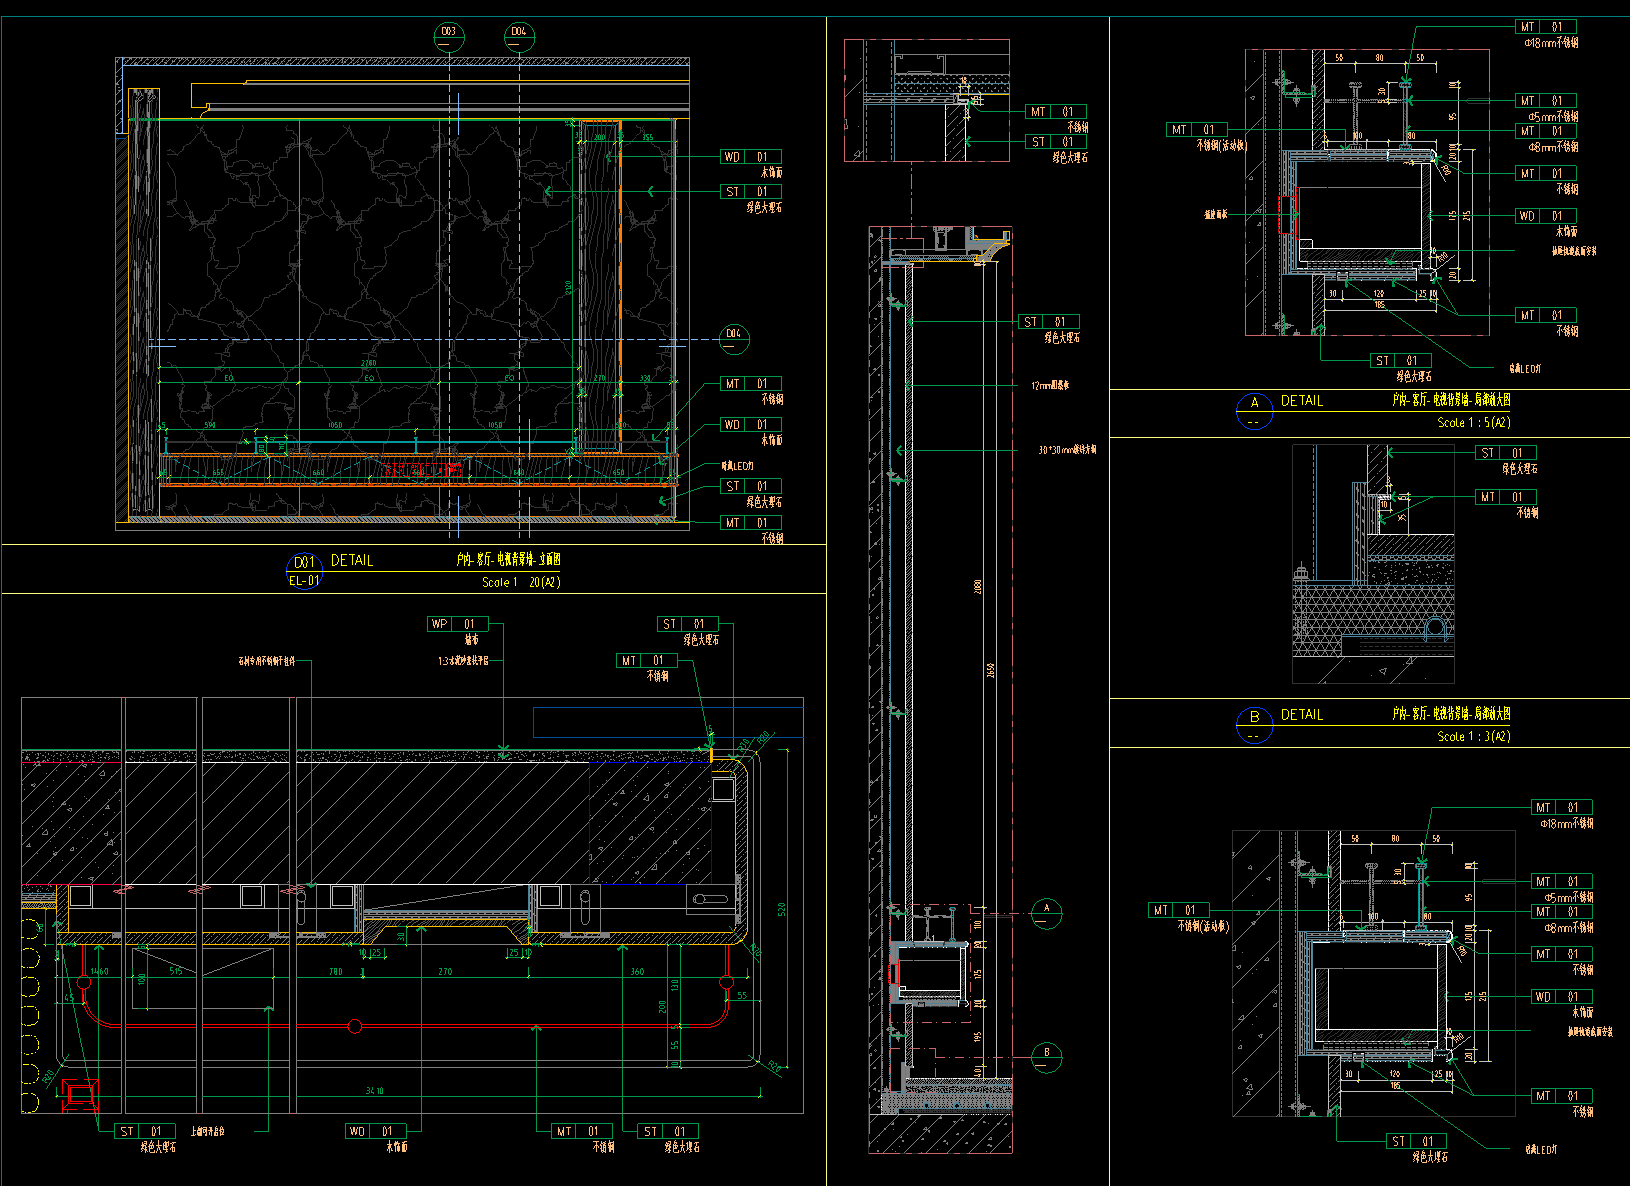The height and width of the screenshot is (1186, 1630).
Task: Select the tall wood-grain panel in the elevation
Action: (600, 285)
